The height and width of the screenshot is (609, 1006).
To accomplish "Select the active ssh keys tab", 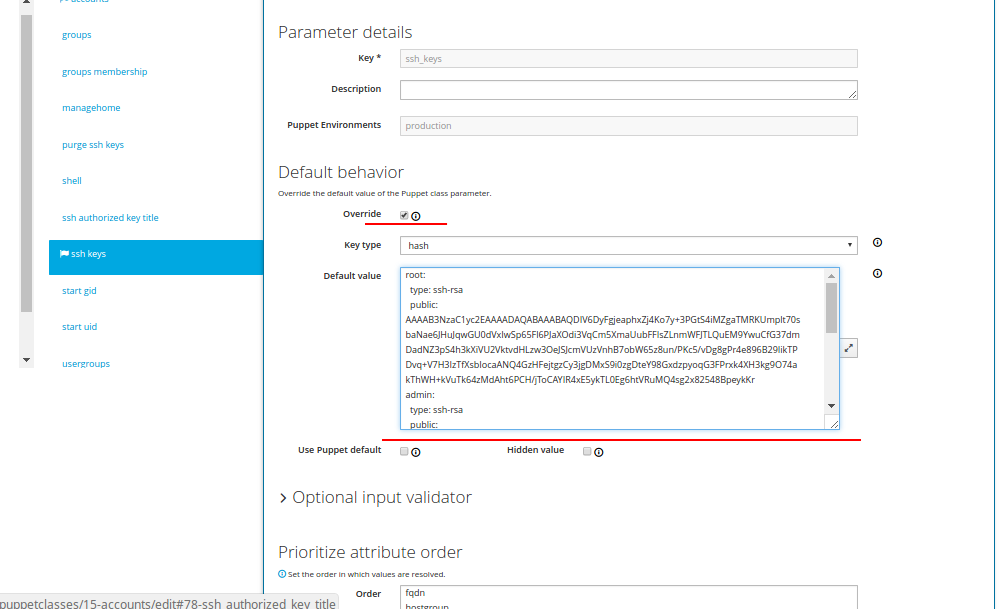I will click(x=156, y=257).
